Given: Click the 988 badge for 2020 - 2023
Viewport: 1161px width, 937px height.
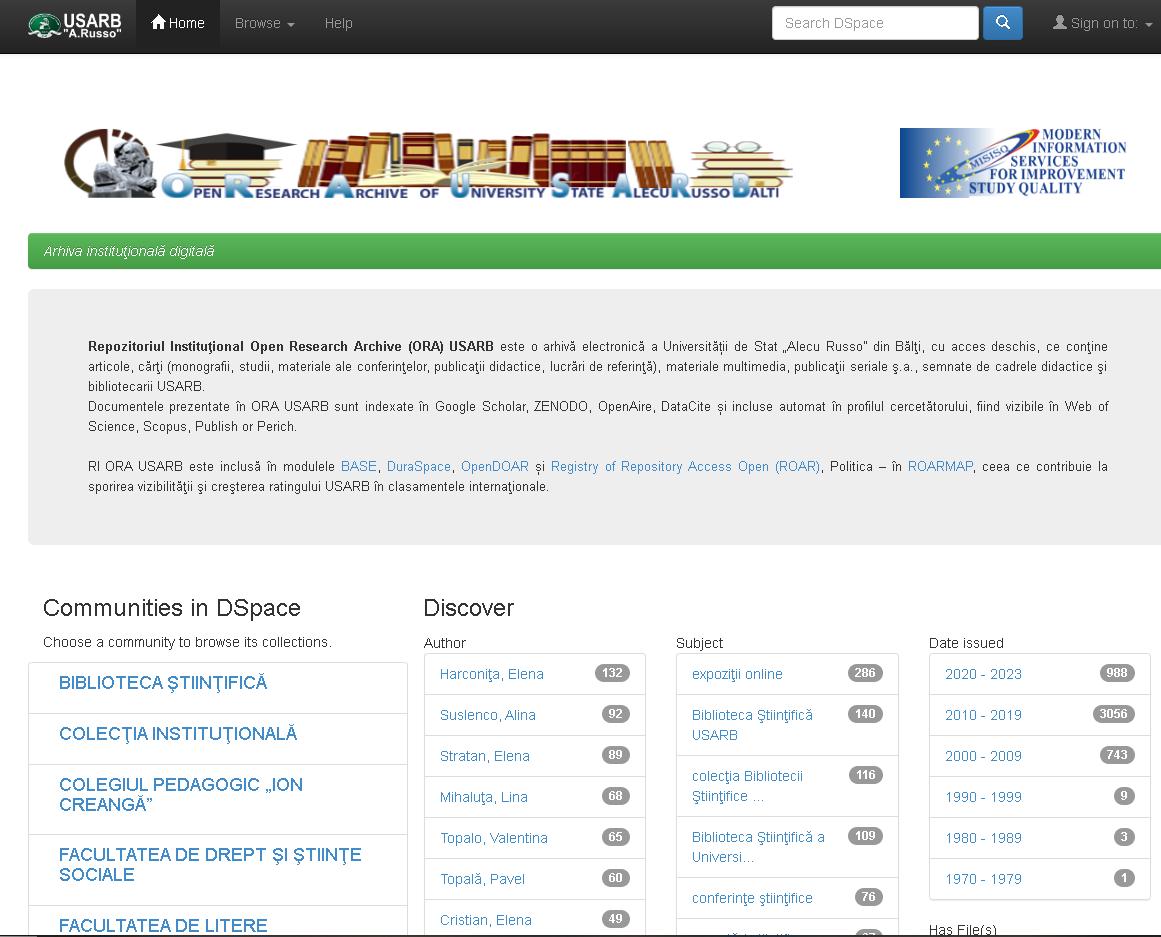Looking at the screenshot, I should [1117, 673].
